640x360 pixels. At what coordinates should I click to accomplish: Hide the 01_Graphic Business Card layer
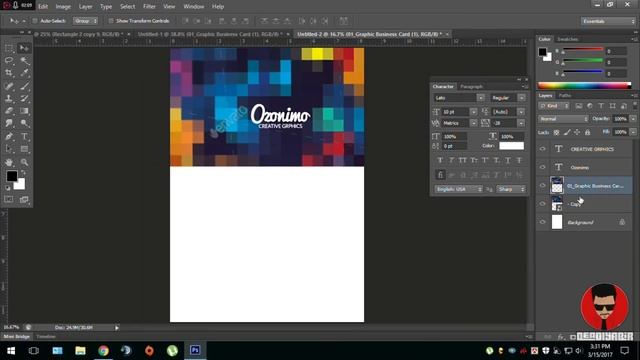[x=542, y=185]
